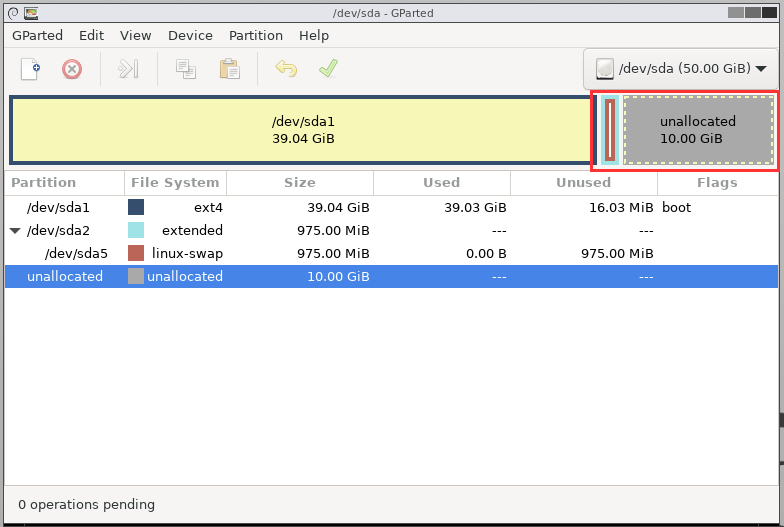Screen dimensions: 784x527
Task: Click the Partition column header
Action: pyautogui.click(x=64, y=182)
